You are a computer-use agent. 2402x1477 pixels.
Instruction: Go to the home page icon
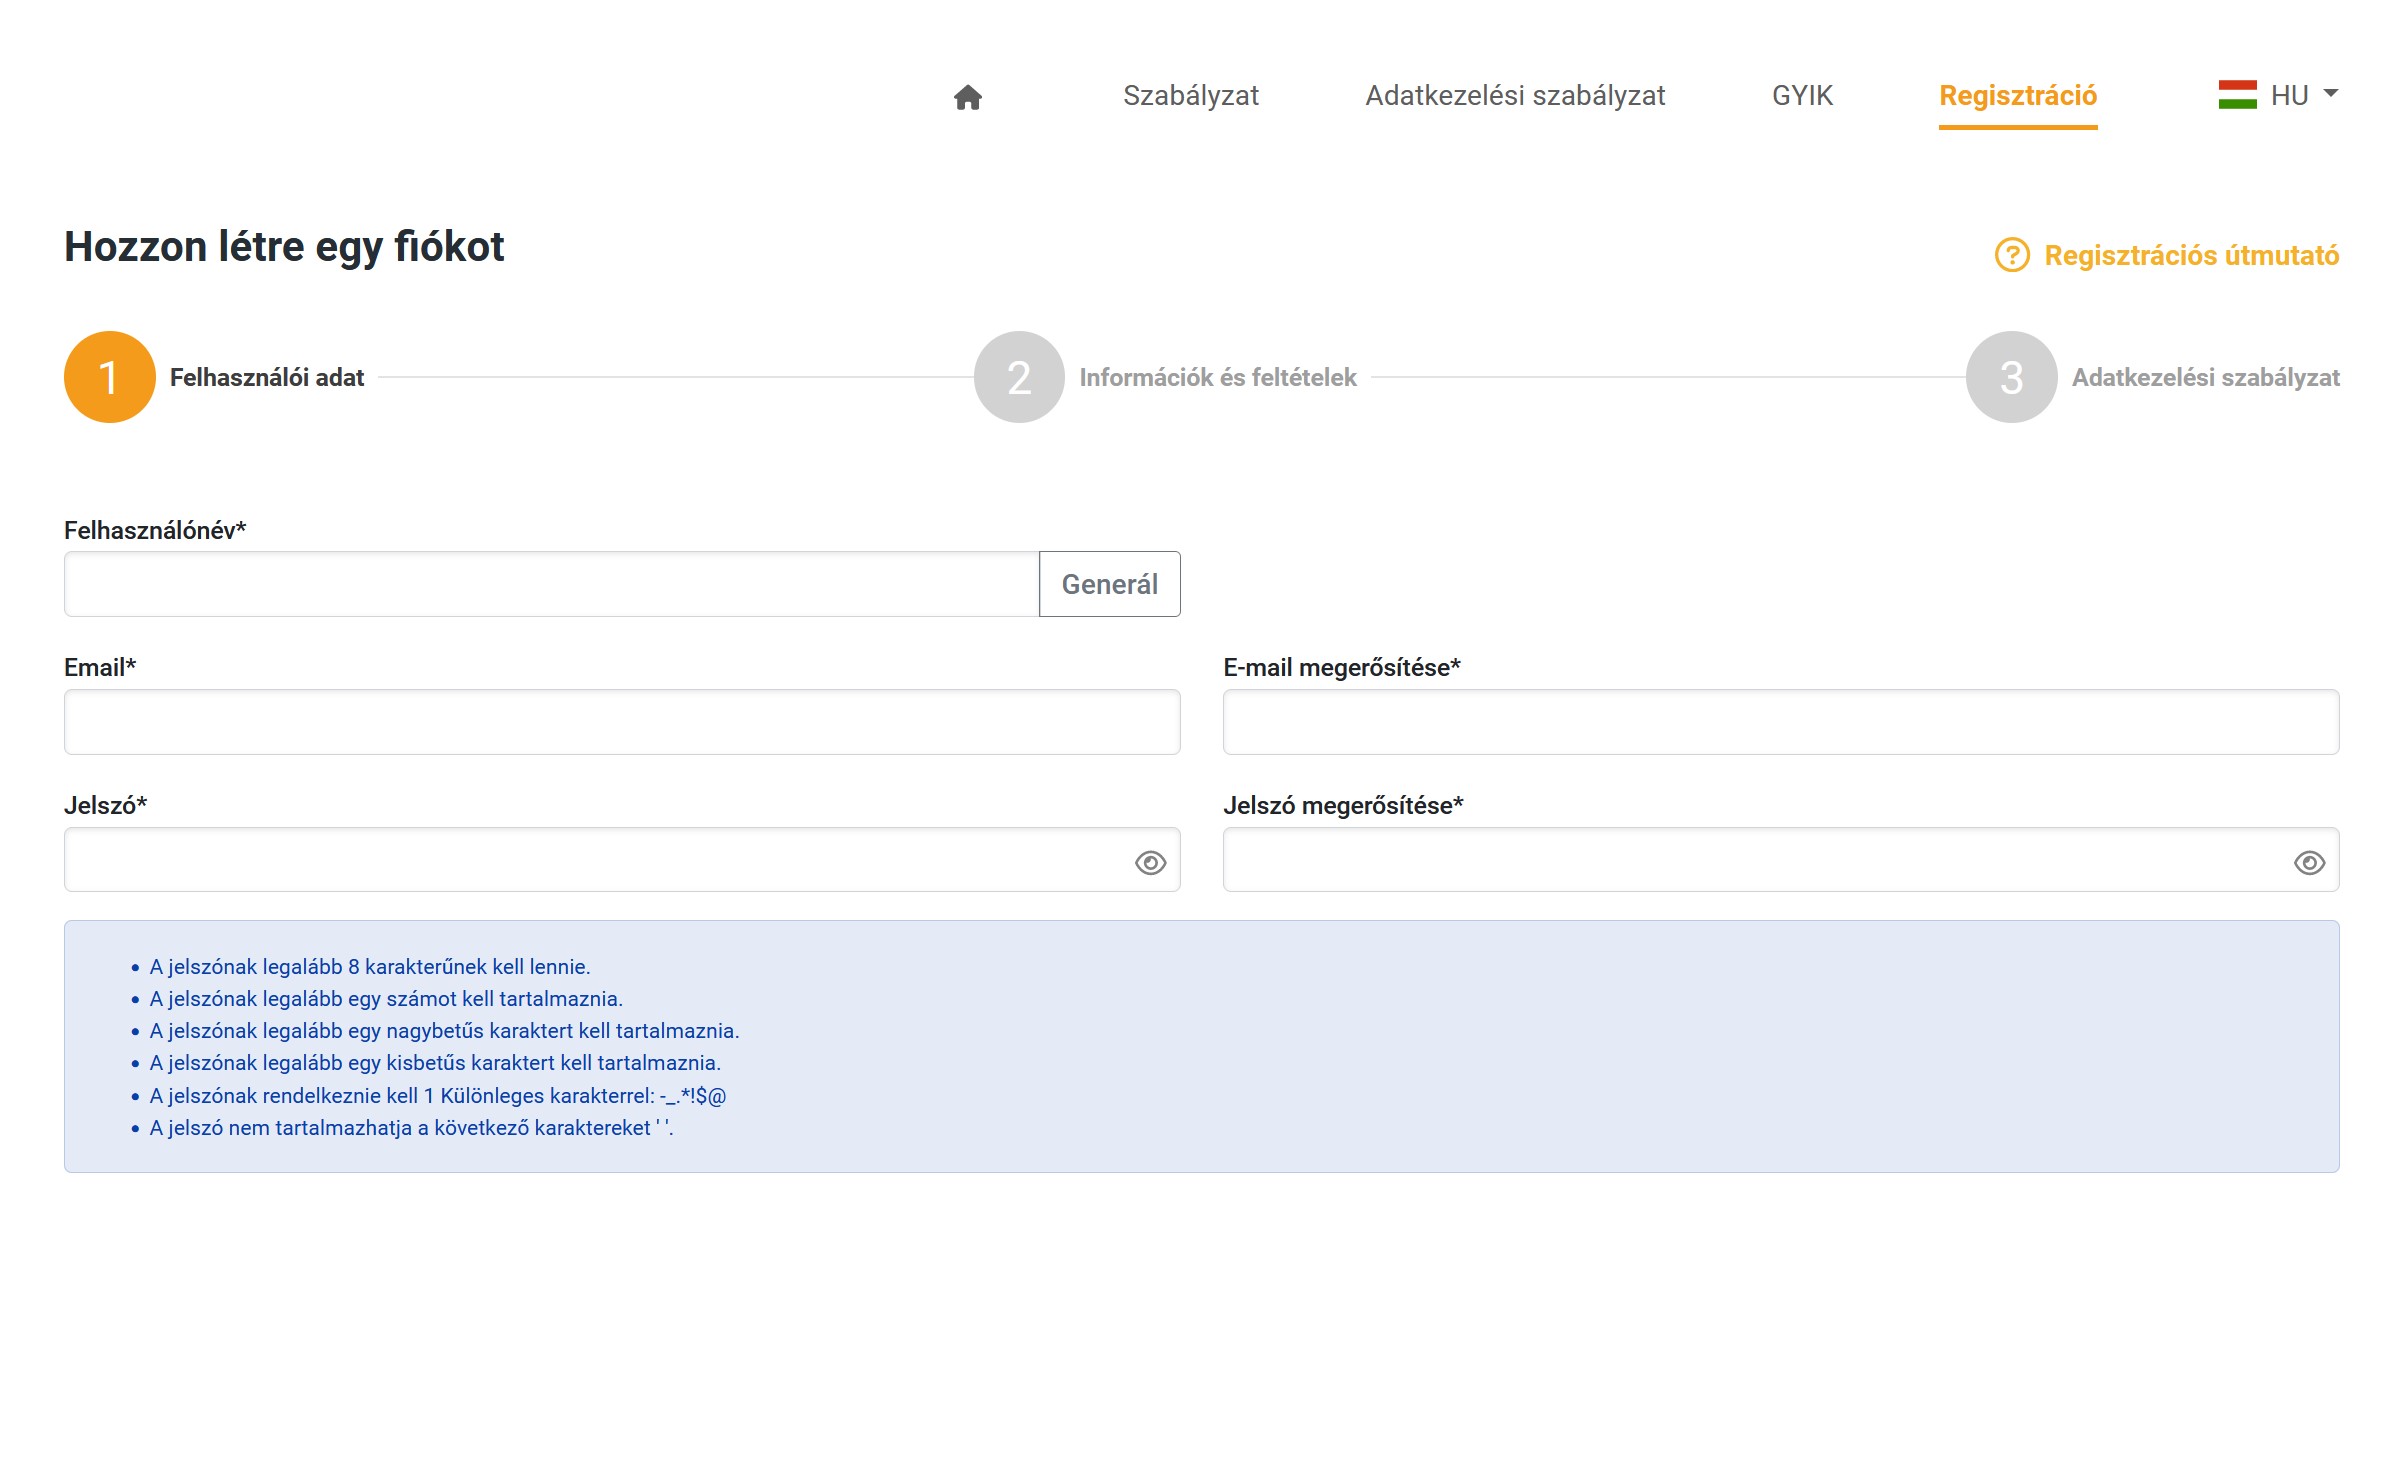967,97
